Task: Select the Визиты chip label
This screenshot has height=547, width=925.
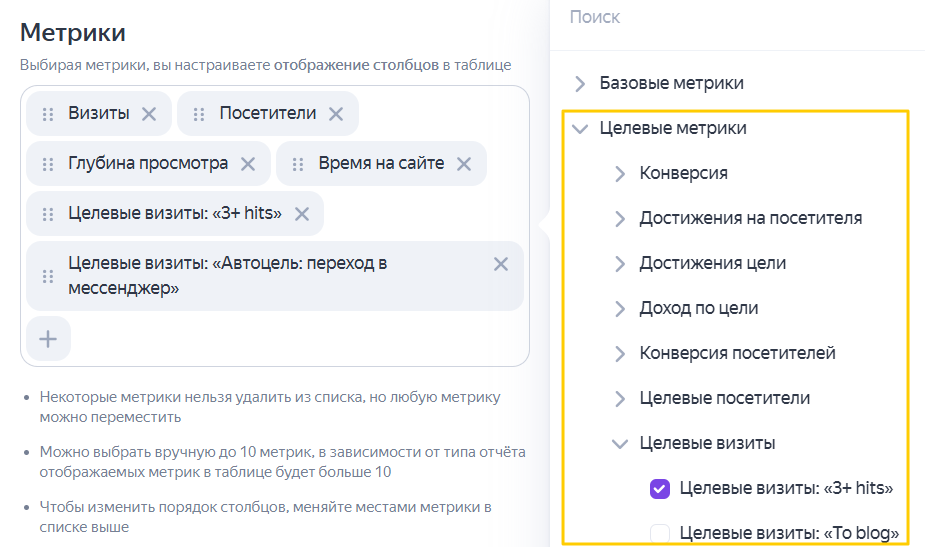Action: [x=99, y=113]
